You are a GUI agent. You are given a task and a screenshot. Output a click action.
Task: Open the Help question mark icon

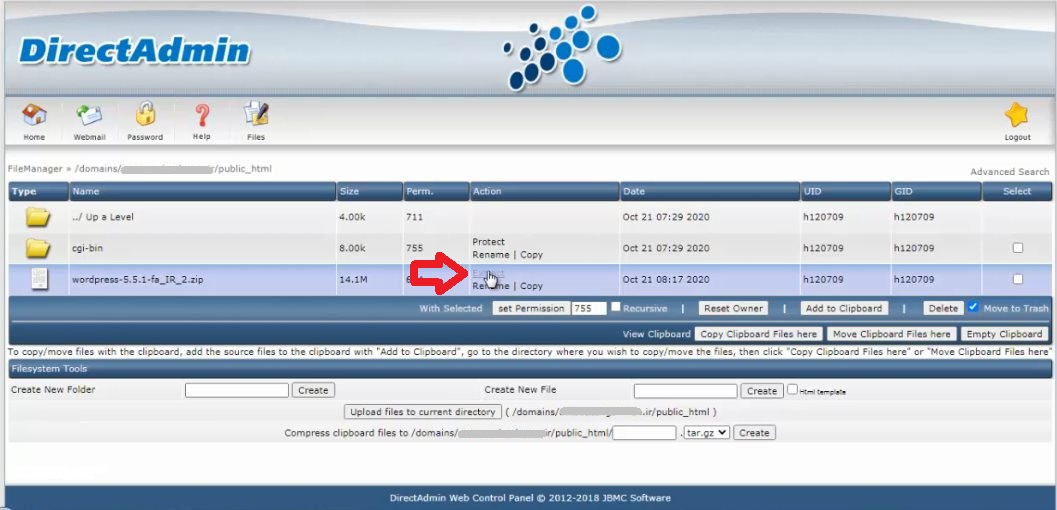coord(202,115)
